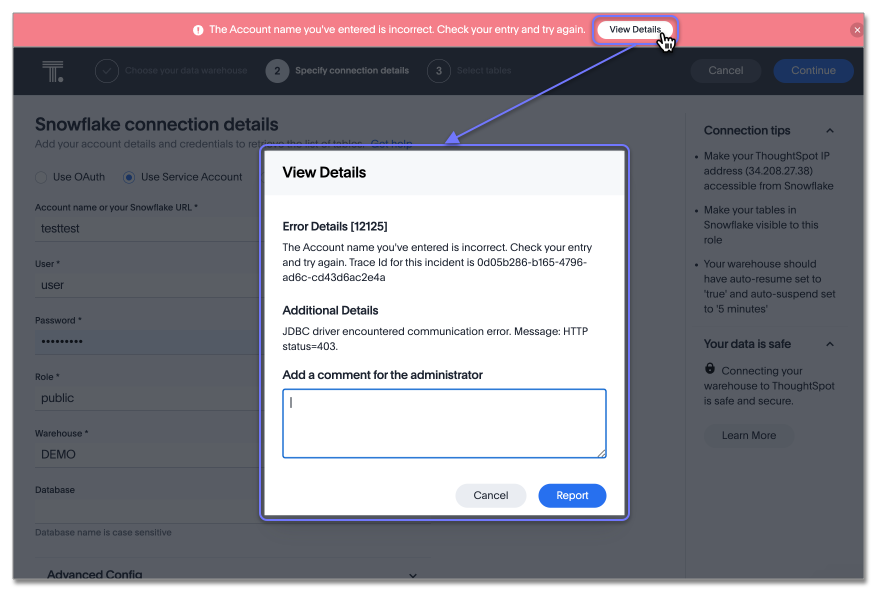Collapse the Connection tips panel
The width and height of the screenshot is (877, 592).
point(829,130)
